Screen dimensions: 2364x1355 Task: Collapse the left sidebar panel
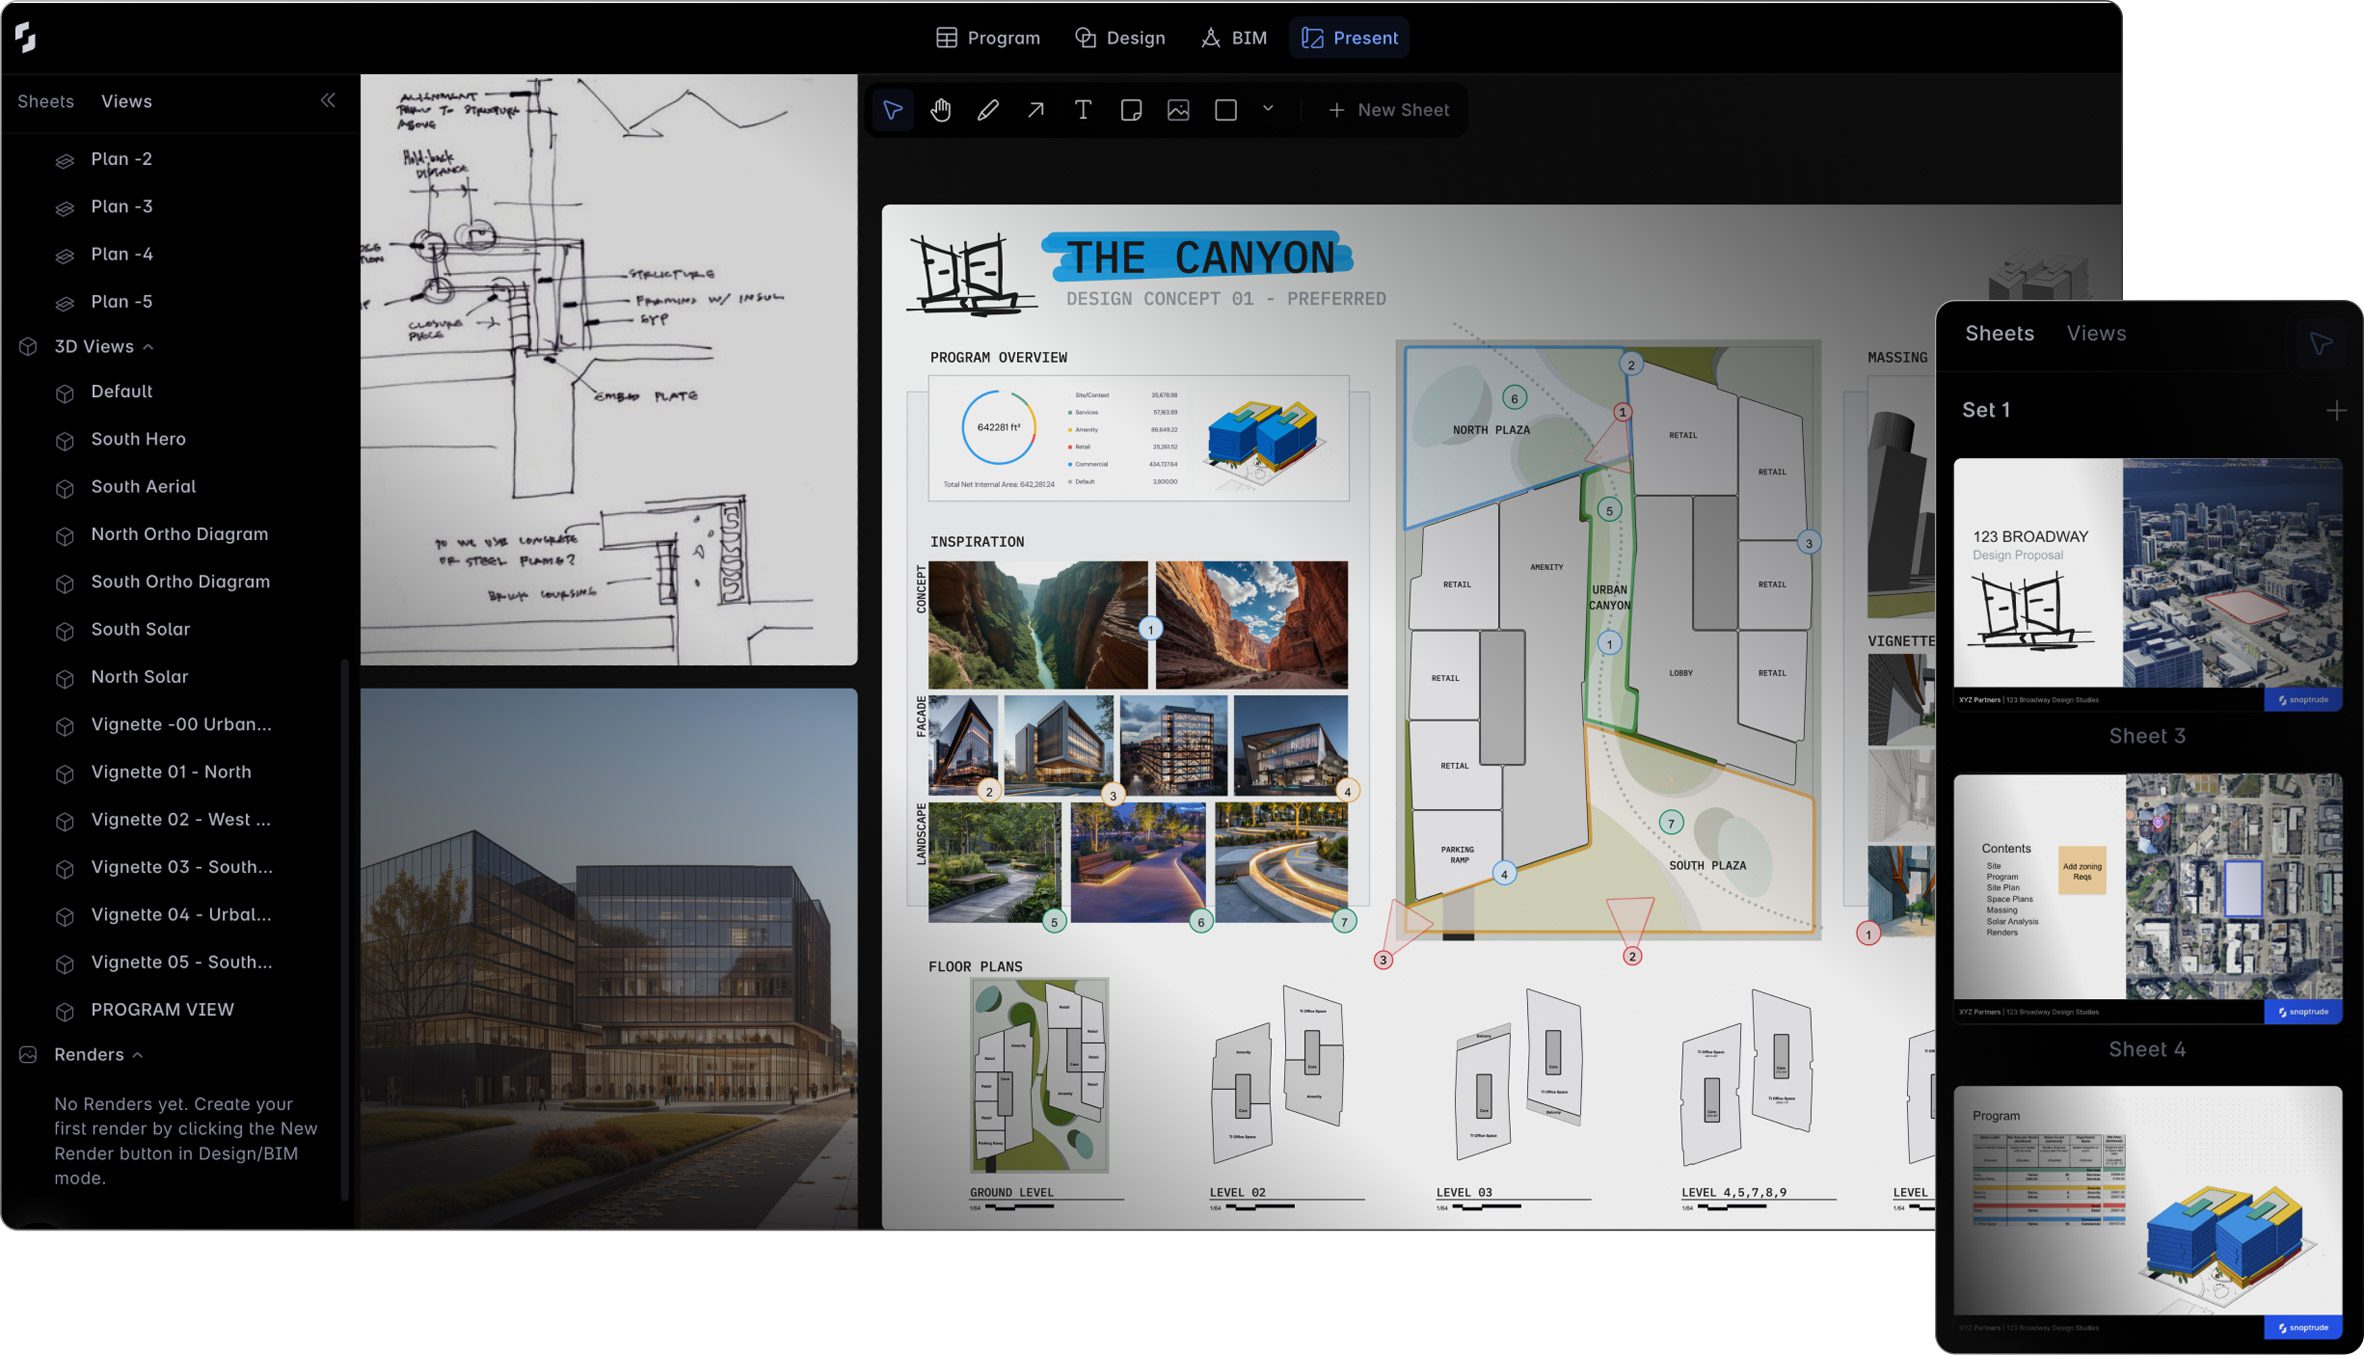pos(328,100)
